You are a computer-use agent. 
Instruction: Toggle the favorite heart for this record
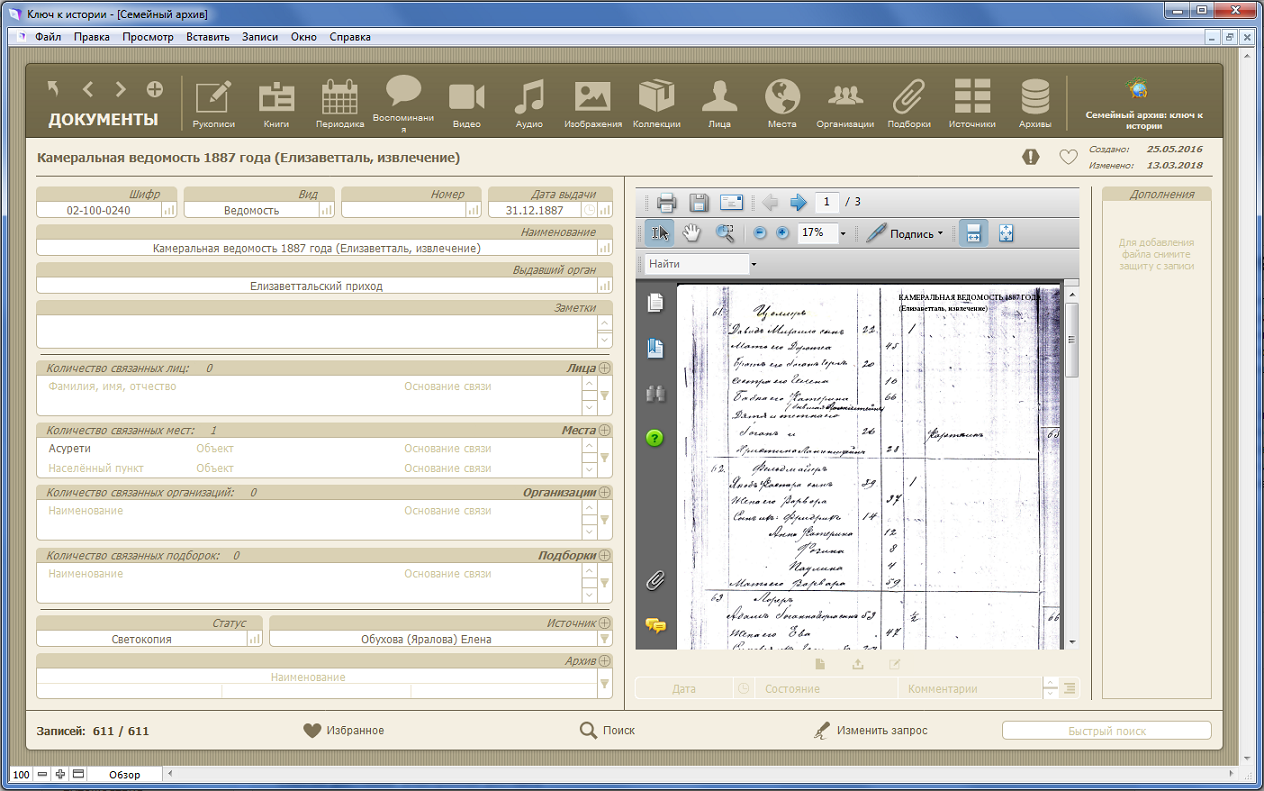(x=1068, y=157)
